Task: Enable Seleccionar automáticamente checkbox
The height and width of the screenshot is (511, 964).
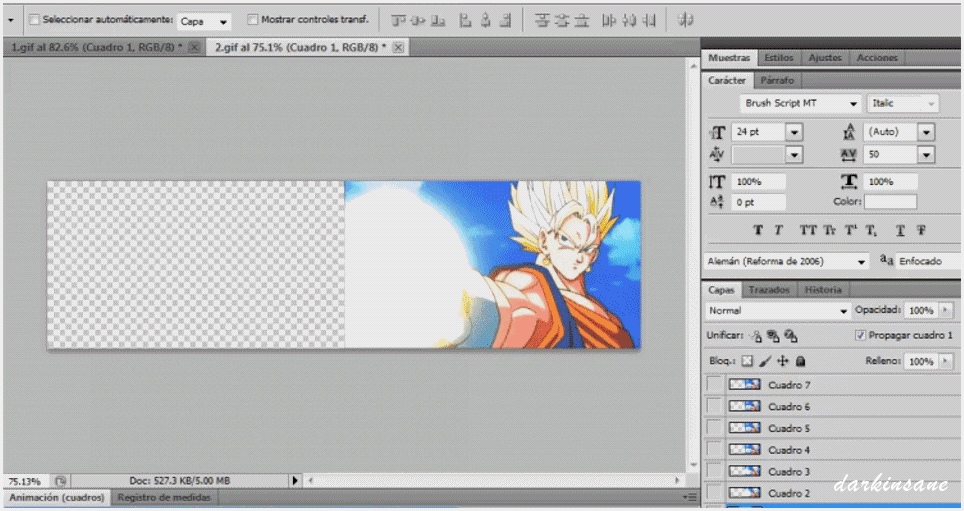Action: [34, 20]
